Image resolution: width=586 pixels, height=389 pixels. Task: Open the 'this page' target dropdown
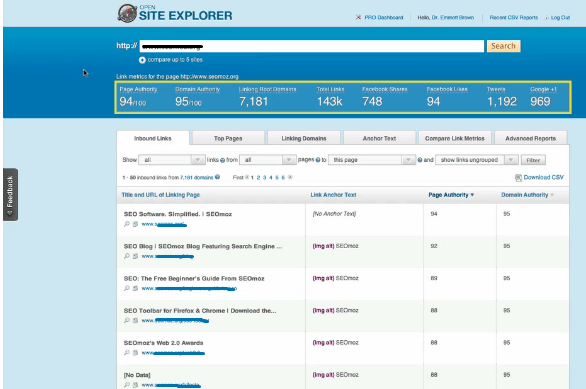(371, 160)
